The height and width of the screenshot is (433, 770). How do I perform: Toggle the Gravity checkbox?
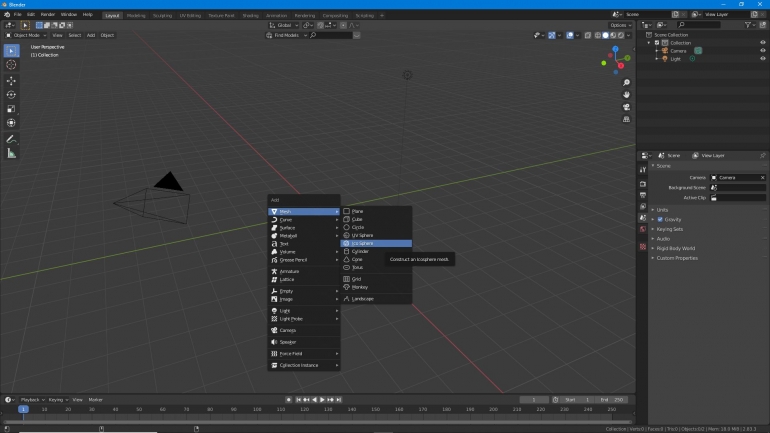(x=660, y=219)
